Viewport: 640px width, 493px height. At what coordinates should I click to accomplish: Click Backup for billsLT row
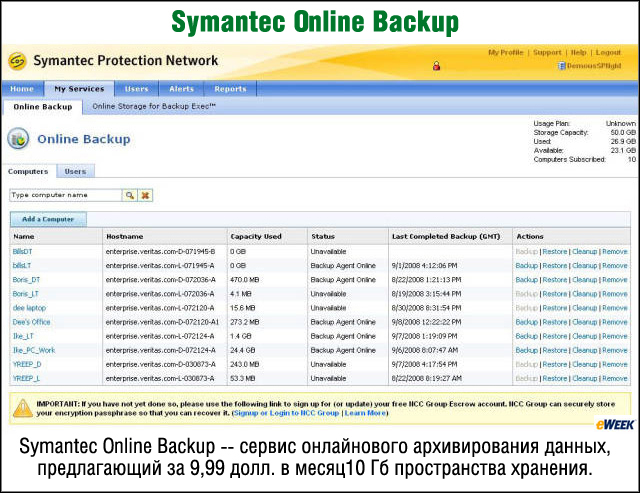tap(527, 266)
